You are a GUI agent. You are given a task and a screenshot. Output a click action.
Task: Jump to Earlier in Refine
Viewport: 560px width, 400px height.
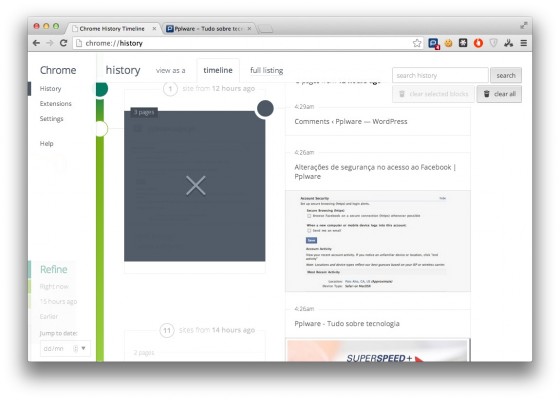[x=49, y=316]
